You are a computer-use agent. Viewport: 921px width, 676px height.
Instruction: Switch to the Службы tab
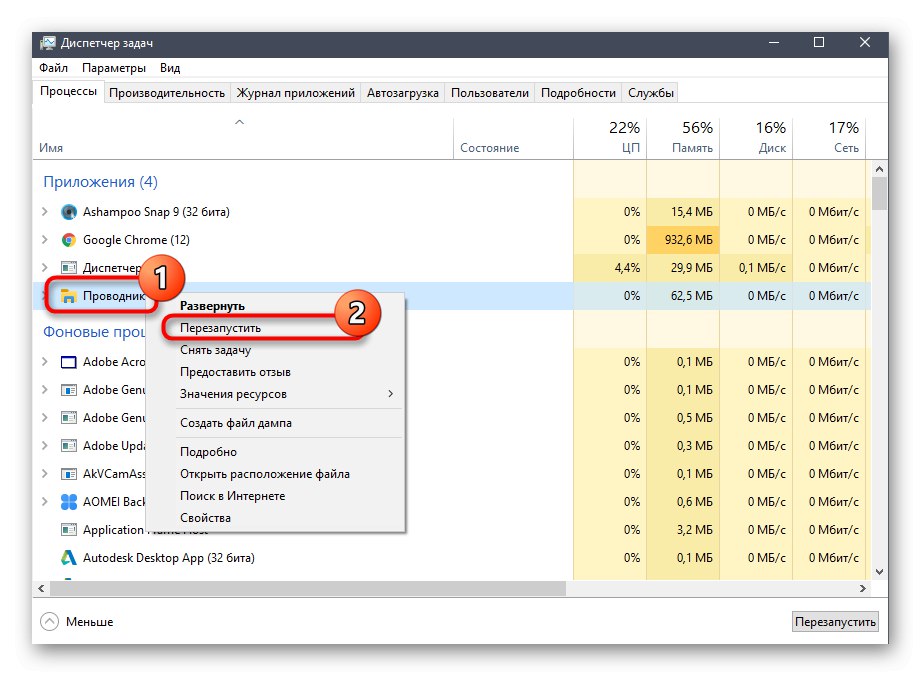tap(651, 93)
